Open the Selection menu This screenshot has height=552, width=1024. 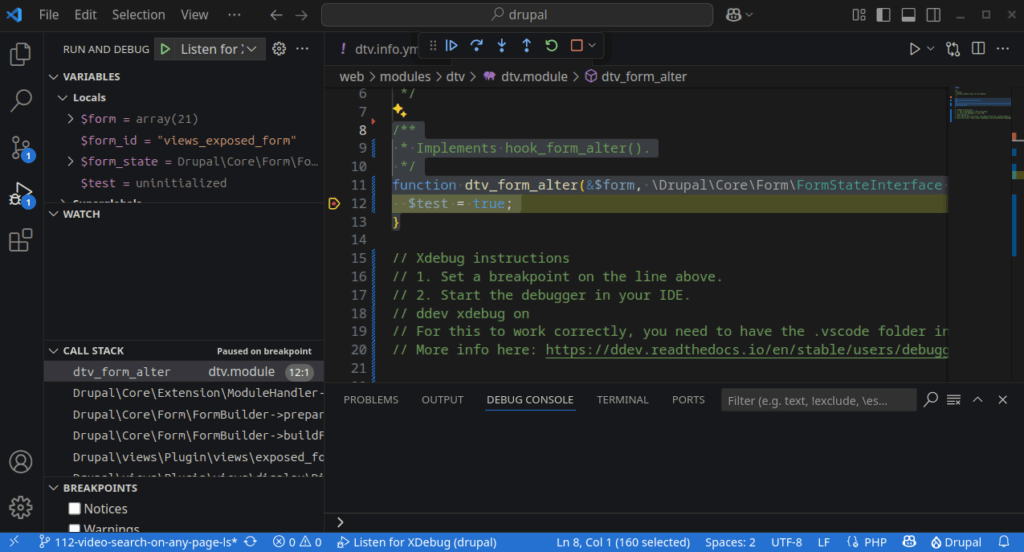pyautogui.click(x=138, y=14)
